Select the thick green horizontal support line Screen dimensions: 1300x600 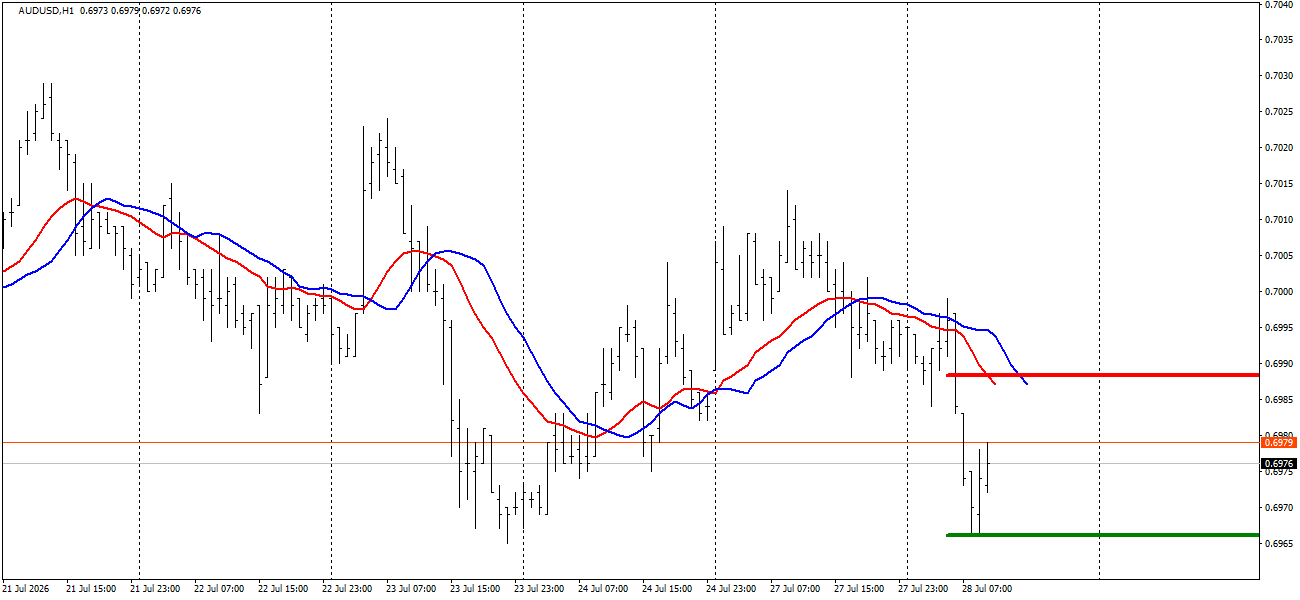pyautogui.click(x=1102, y=535)
